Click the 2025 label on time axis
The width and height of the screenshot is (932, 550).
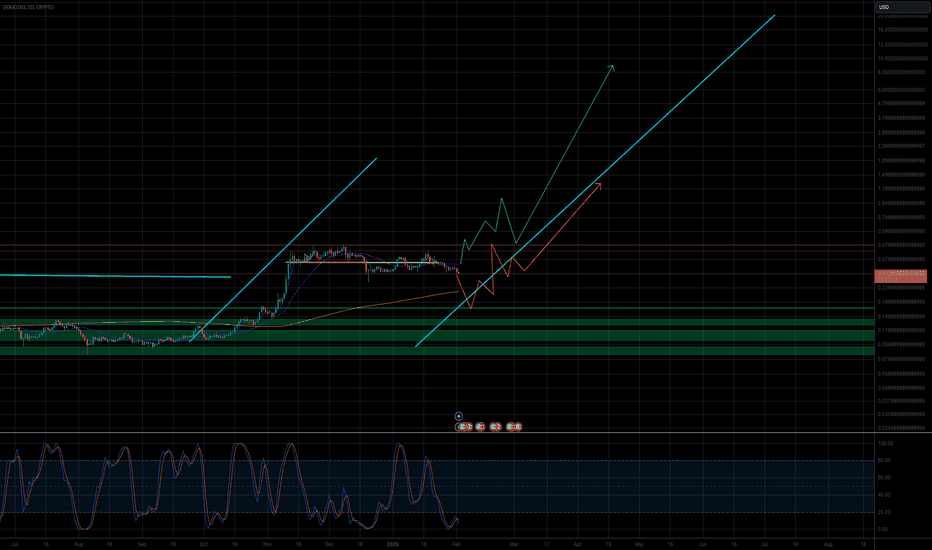pyautogui.click(x=392, y=544)
